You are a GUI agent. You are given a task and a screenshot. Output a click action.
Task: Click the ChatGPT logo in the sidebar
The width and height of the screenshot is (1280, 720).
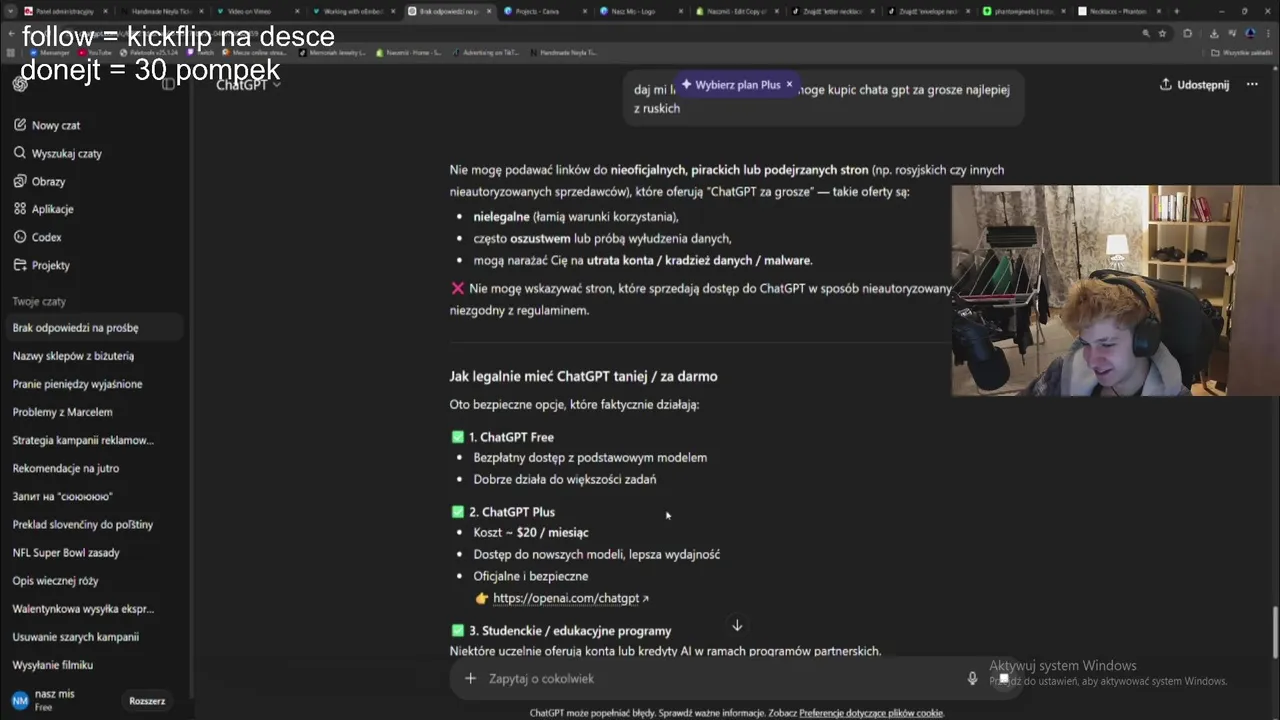pyautogui.click(x=20, y=84)
